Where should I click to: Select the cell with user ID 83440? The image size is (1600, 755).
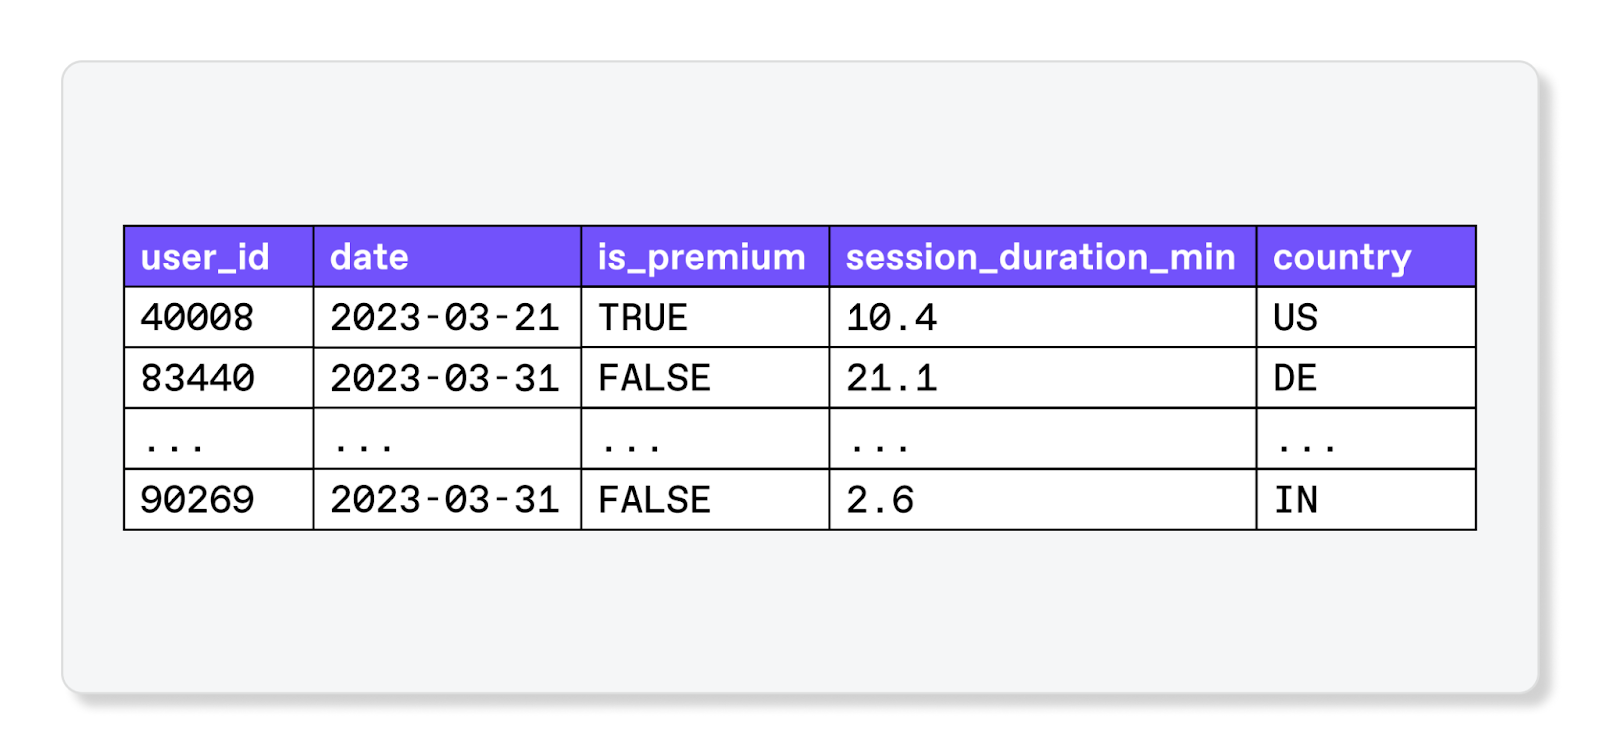click(197, 378)
